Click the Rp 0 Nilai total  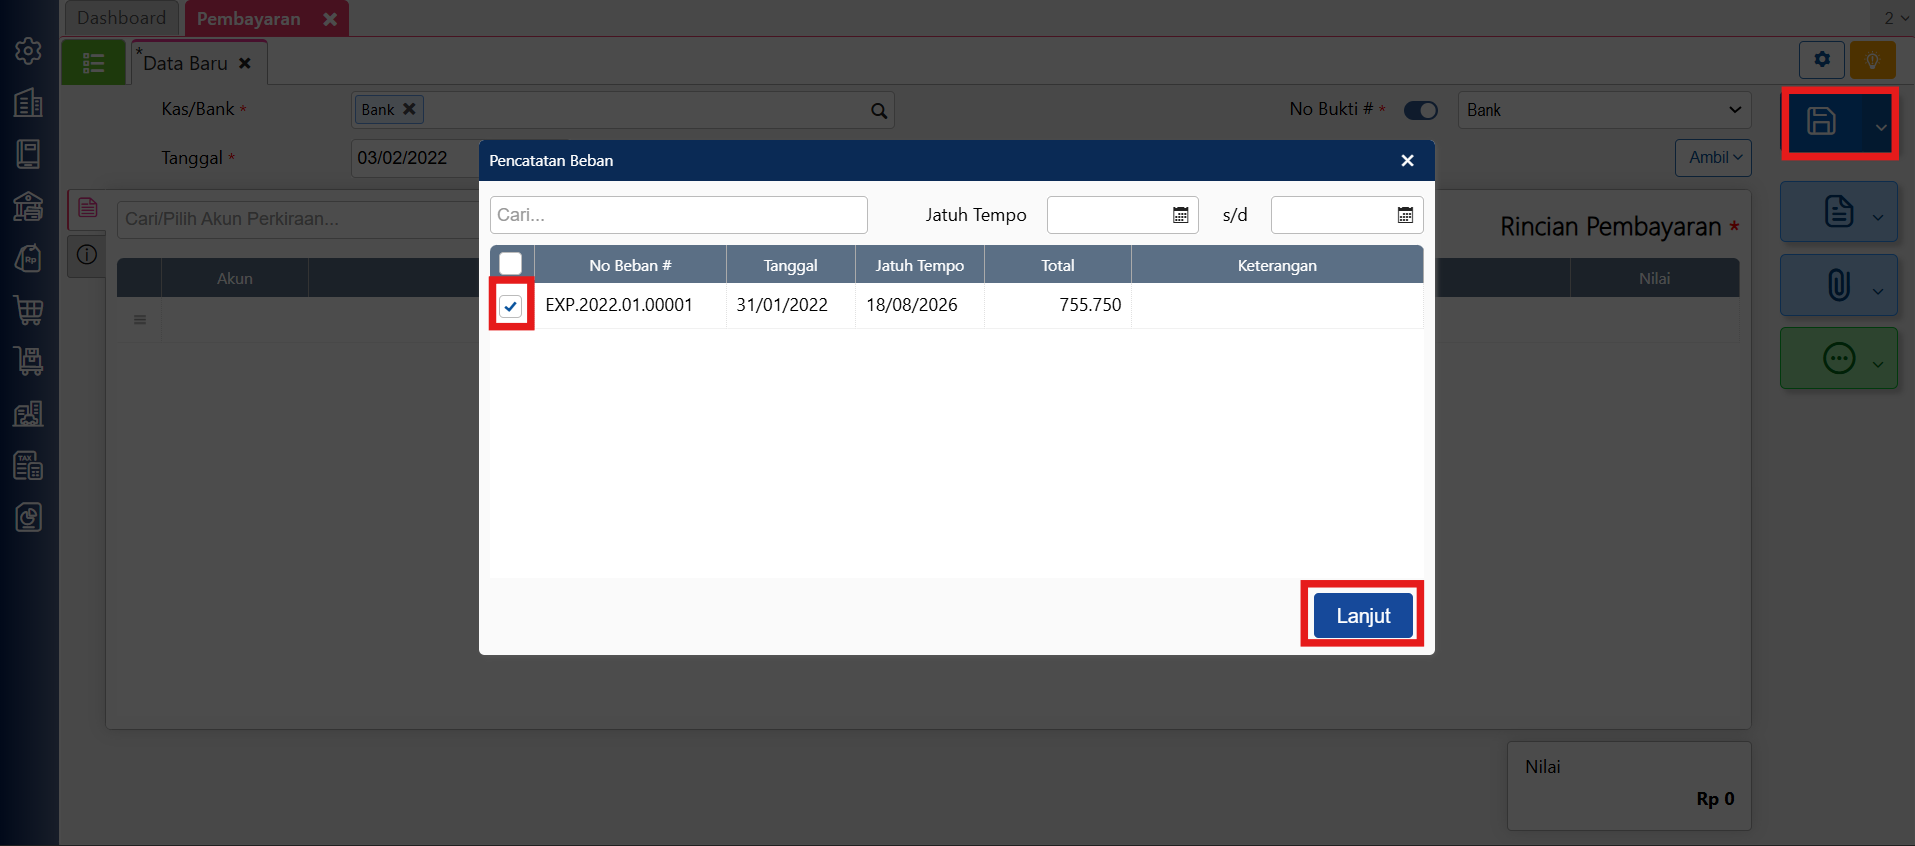coord(1715,799)
